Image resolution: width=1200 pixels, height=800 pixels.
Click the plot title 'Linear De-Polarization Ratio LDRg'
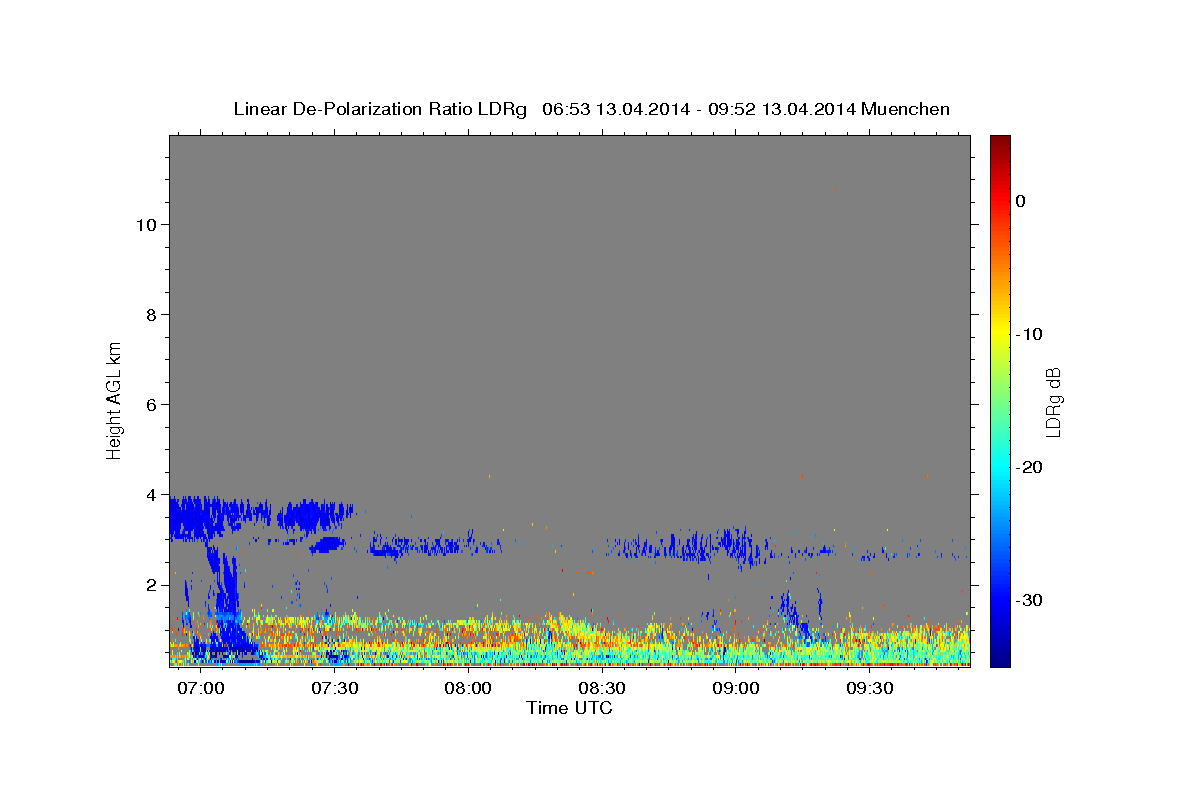(380, 109)
